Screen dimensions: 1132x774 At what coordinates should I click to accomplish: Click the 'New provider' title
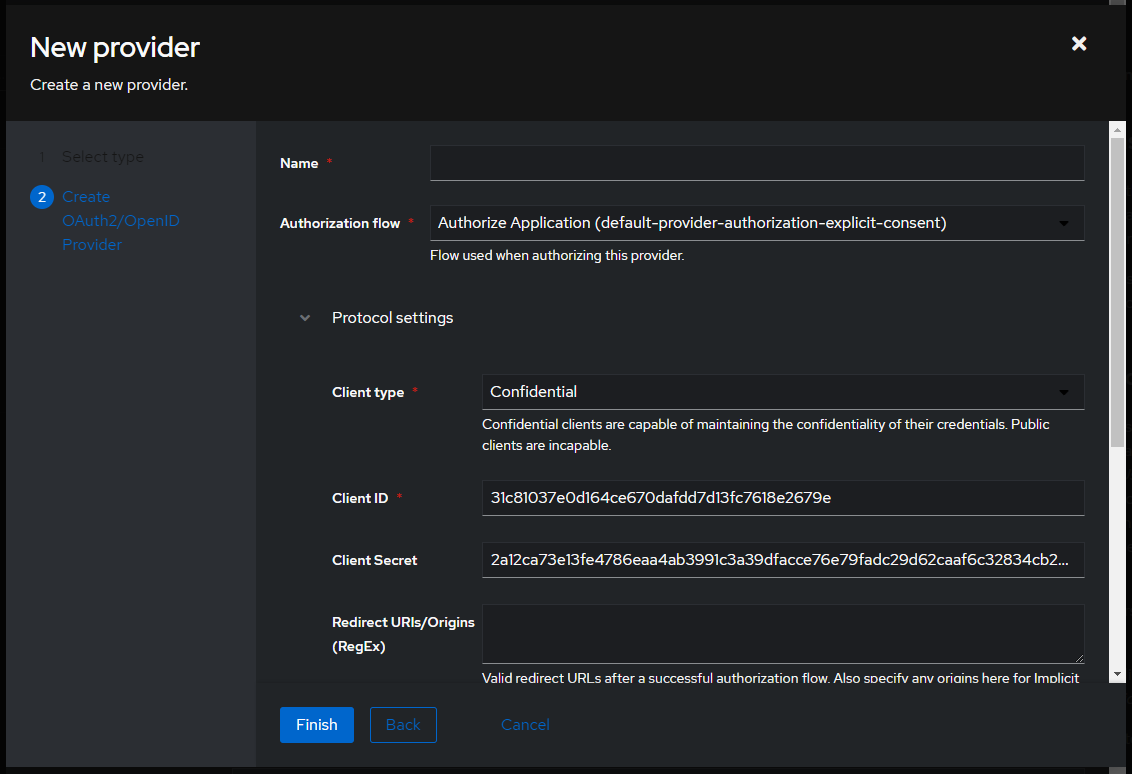click(x=115, y=48)
